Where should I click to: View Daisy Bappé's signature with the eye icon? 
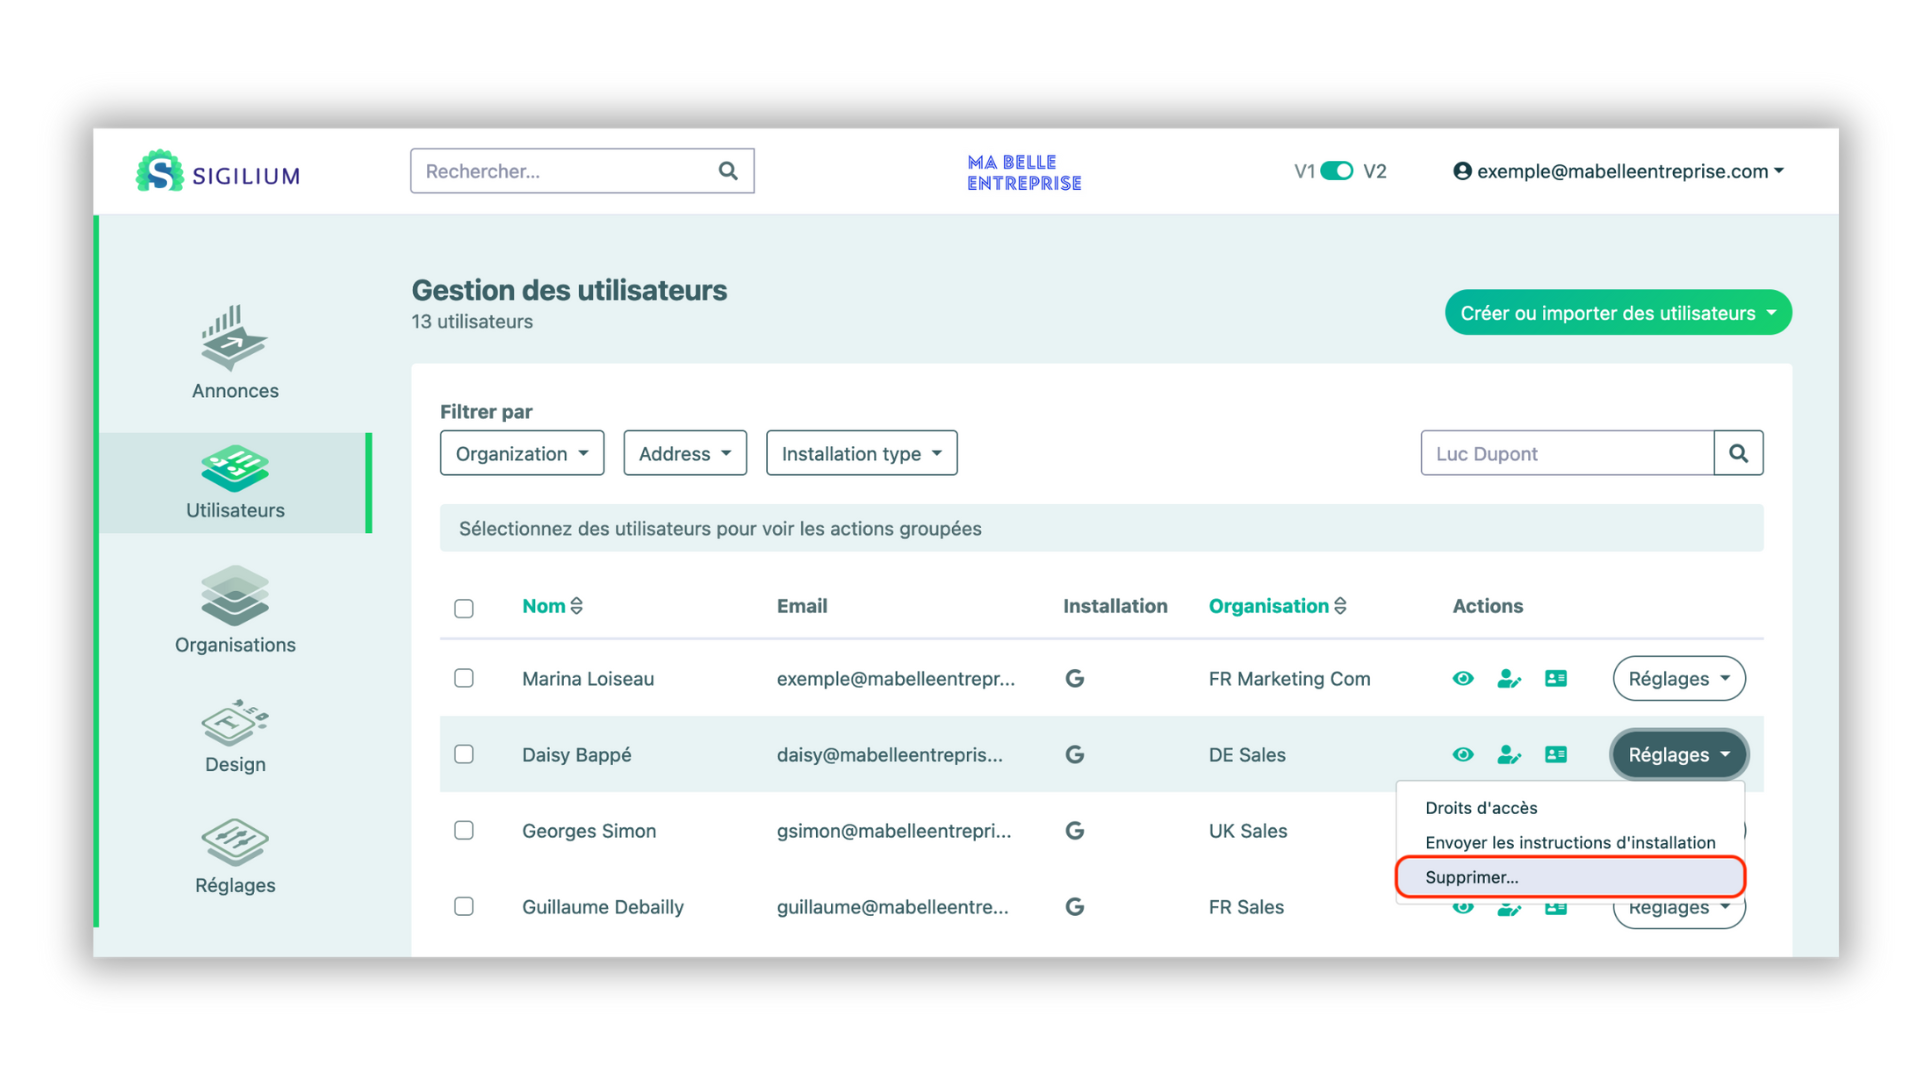(1462, 755)
